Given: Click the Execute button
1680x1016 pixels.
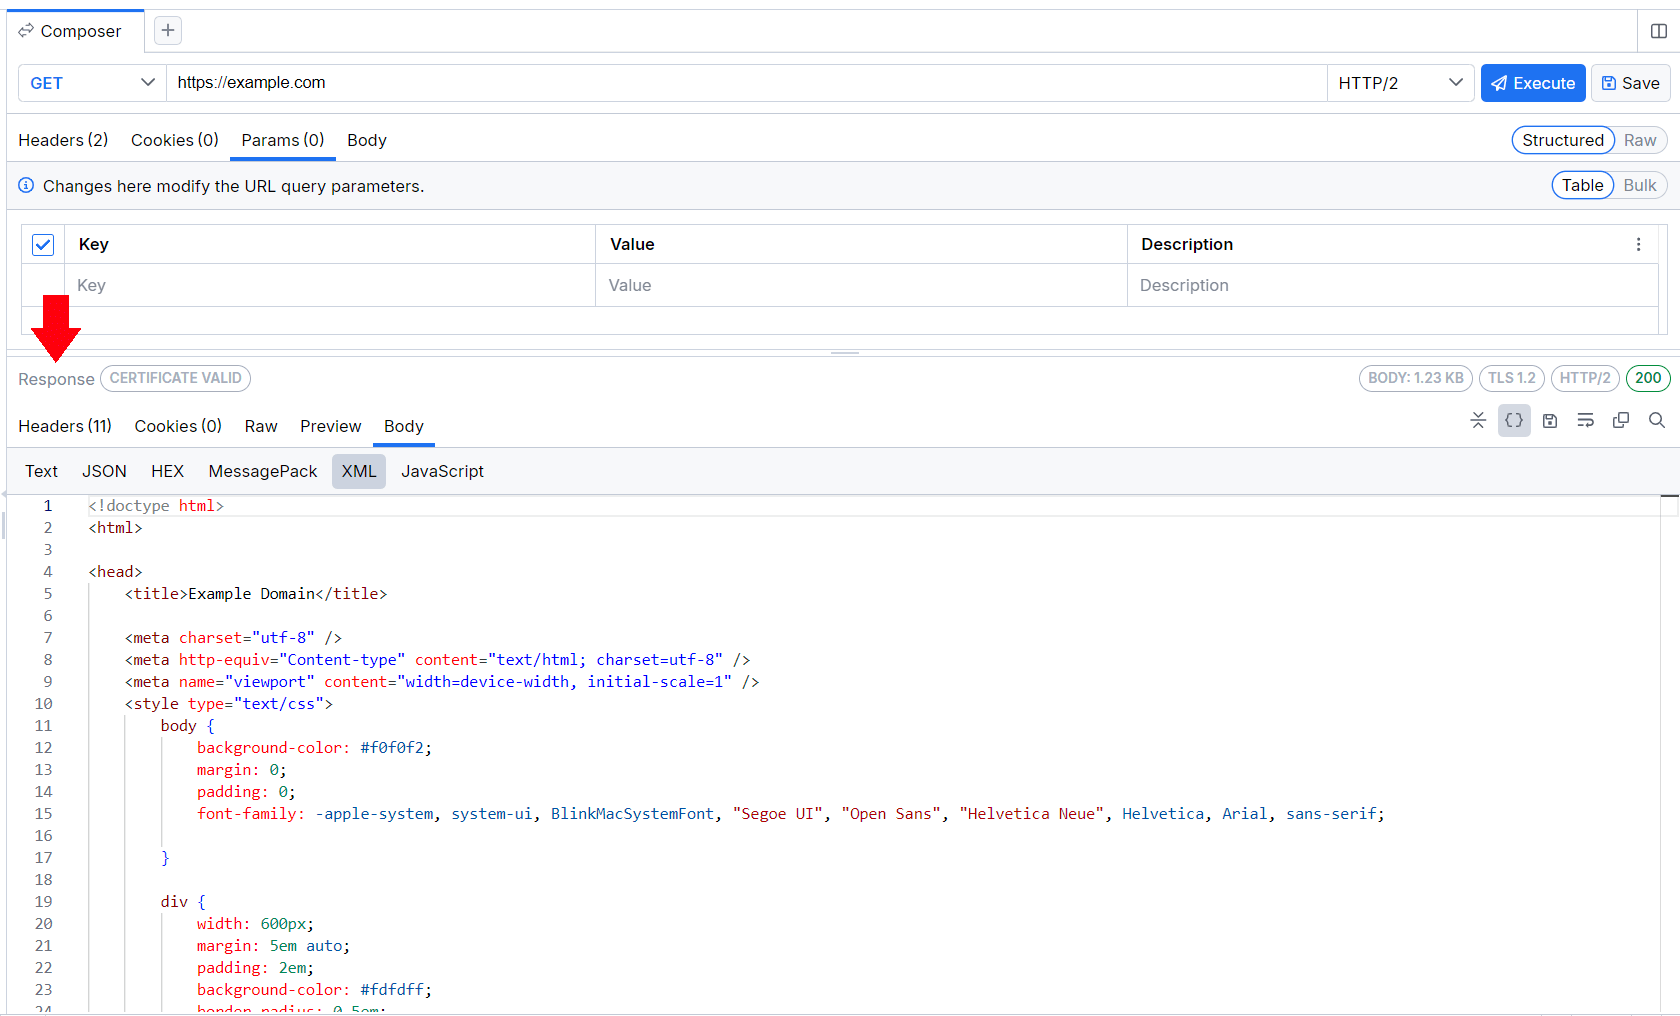Looking at the screenshot, I should pyautogui.click(x=1533, y=83).
